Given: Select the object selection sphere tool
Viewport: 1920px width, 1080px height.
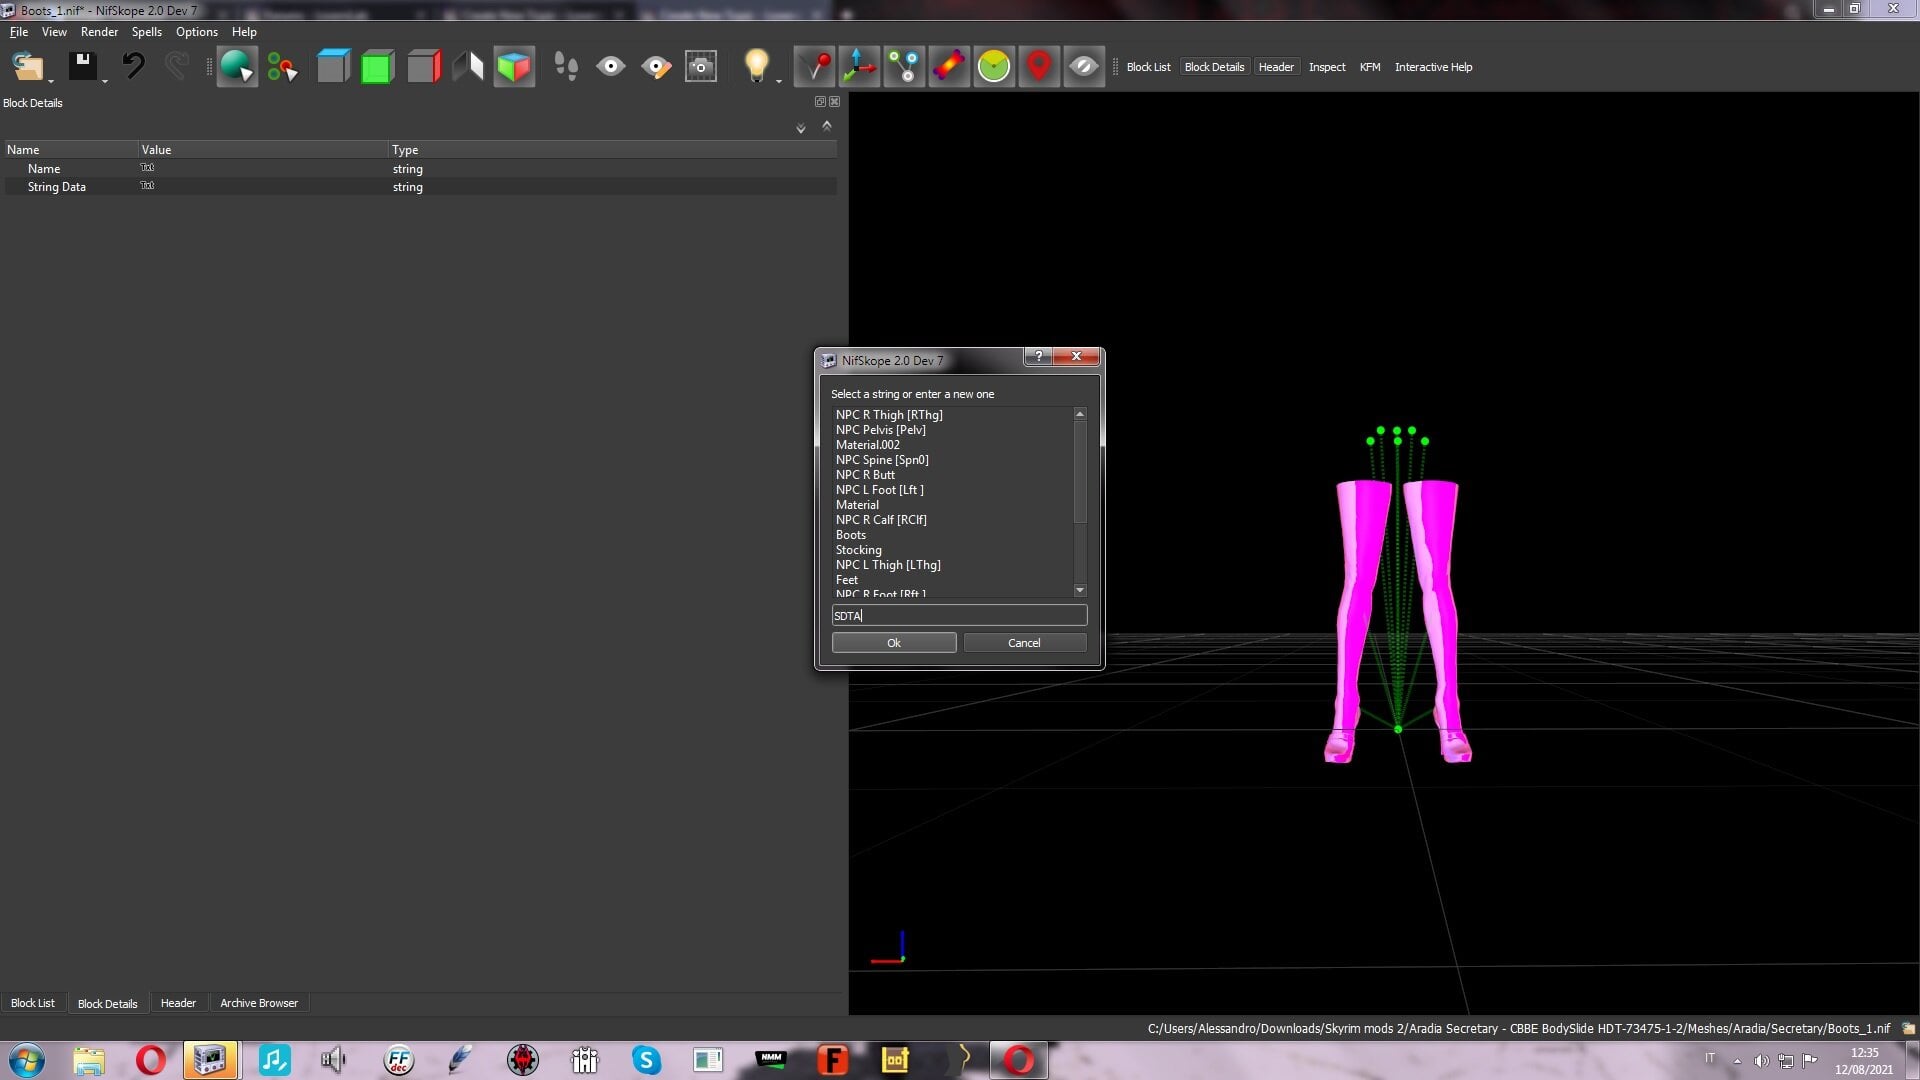Looking at the screenshot, I should 237,66.
